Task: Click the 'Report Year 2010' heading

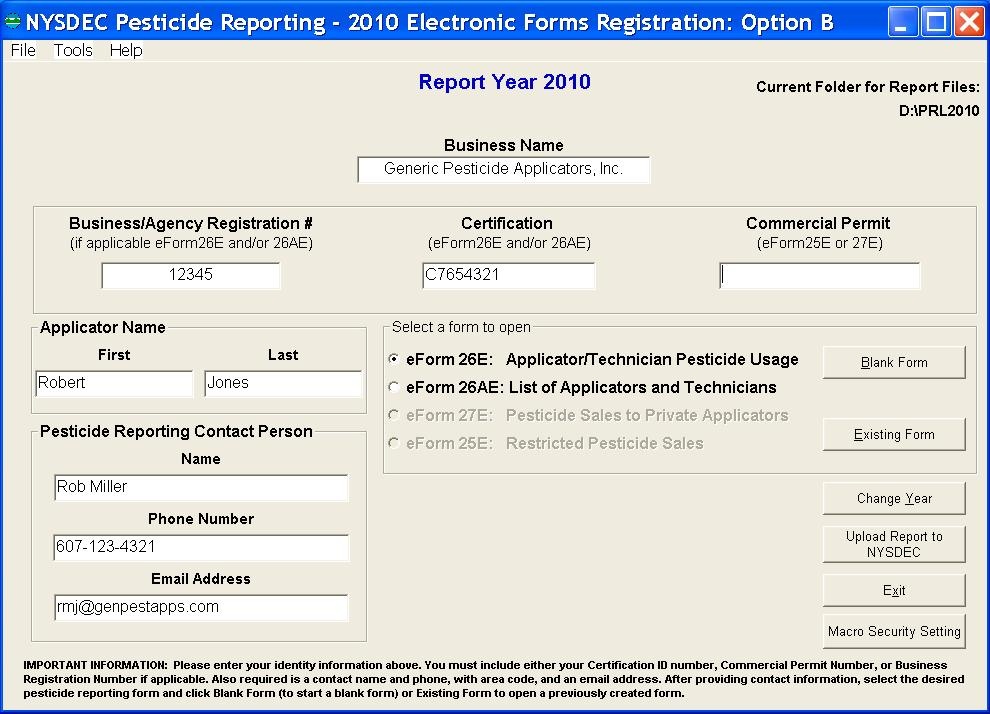Action: click(504, 81)
